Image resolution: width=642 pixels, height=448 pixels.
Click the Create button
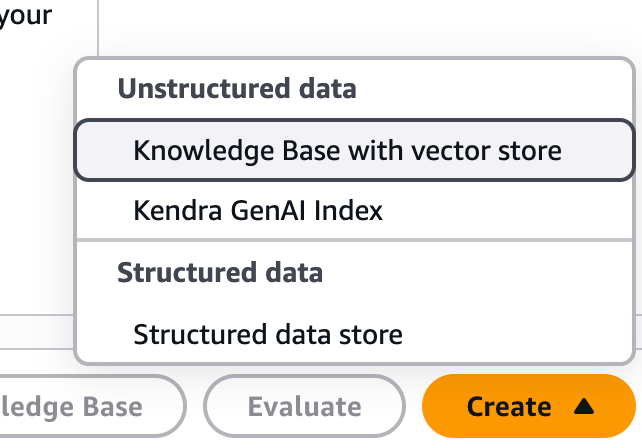coord(509,407)
